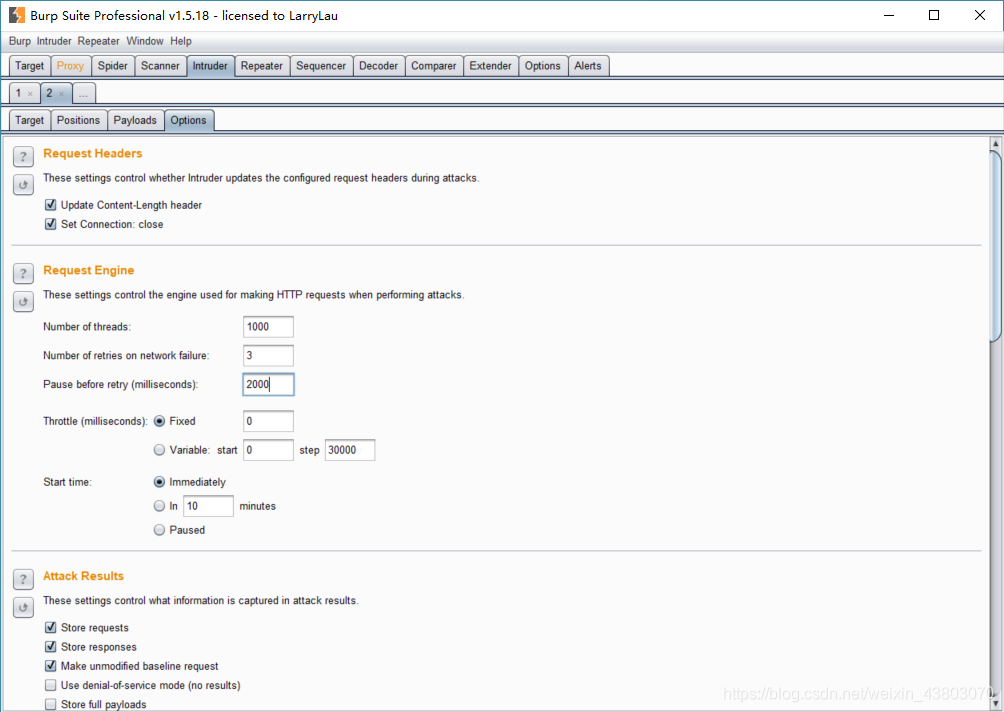Switch to the Extender tab
The width and height of the screenshot is (1004, 712).
coord(490,66)
